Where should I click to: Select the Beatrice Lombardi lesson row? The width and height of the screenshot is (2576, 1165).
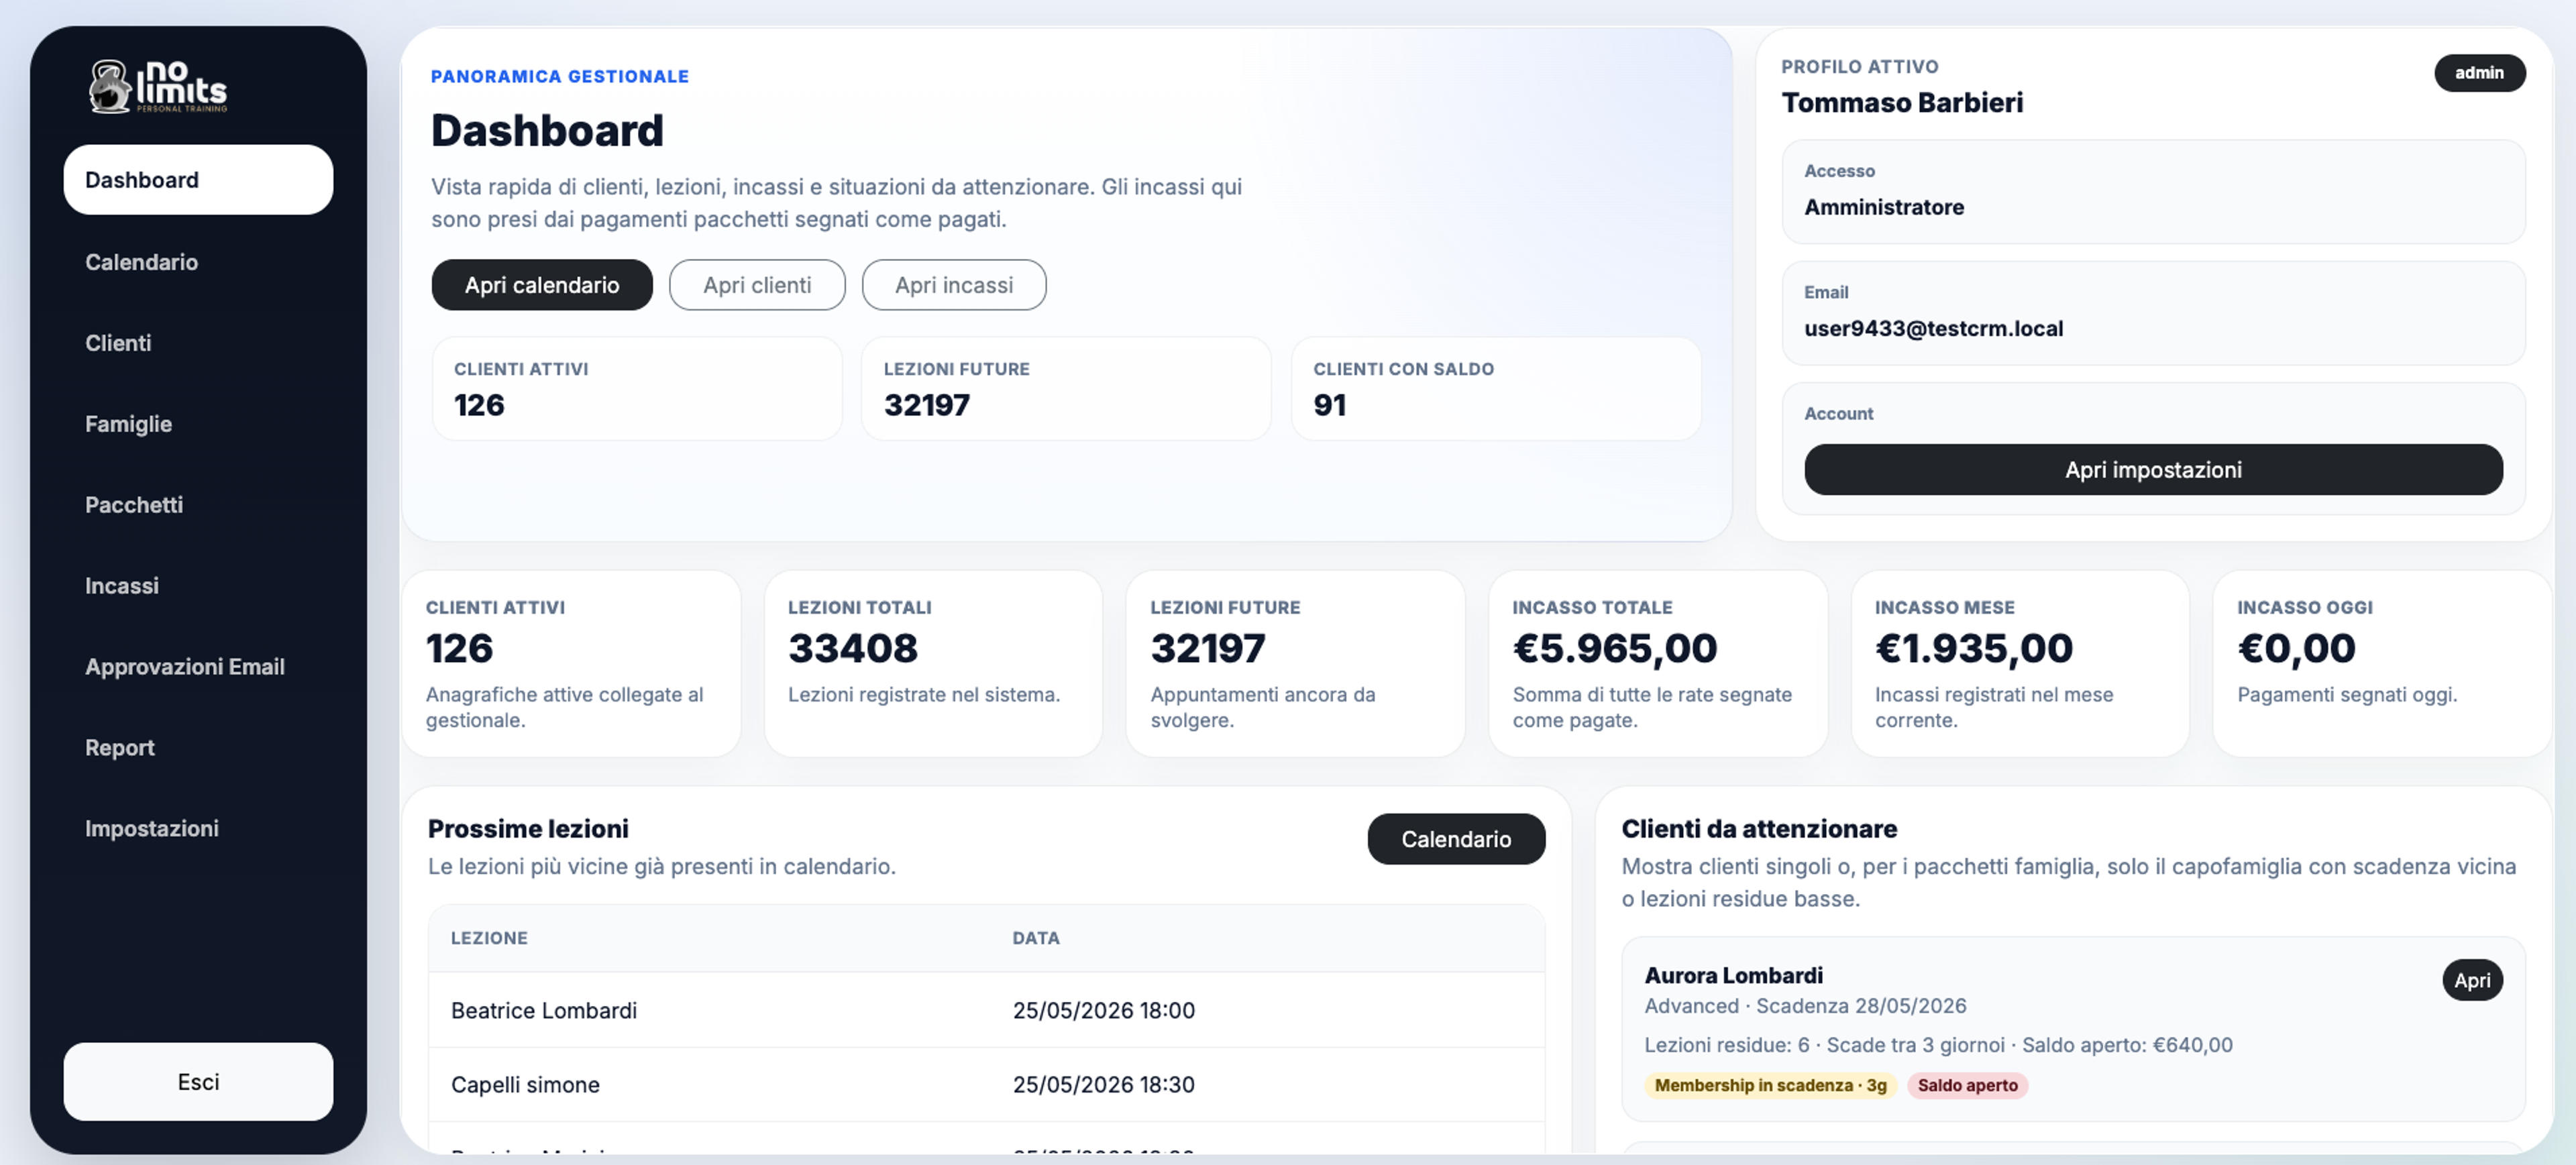pos(986,1010)
